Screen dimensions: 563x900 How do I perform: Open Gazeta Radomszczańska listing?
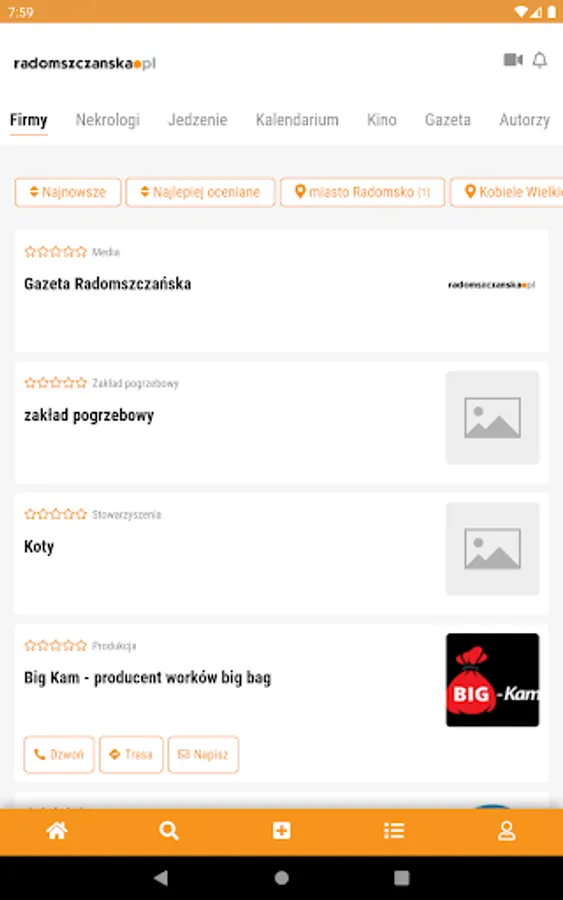click(x=281, y=291)
